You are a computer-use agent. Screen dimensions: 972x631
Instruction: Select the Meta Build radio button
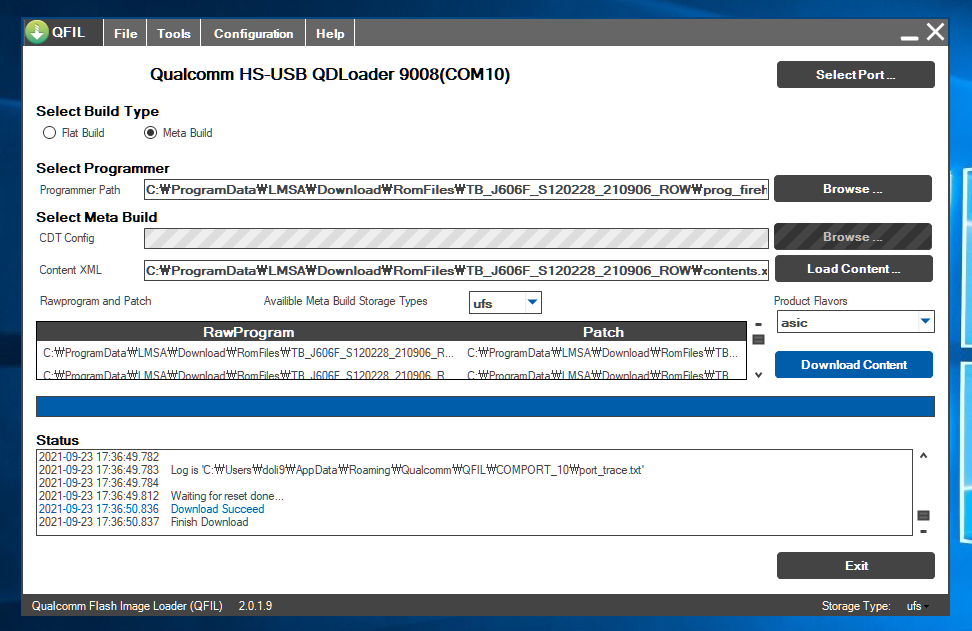pyautogui.click(x=151, y=133)
